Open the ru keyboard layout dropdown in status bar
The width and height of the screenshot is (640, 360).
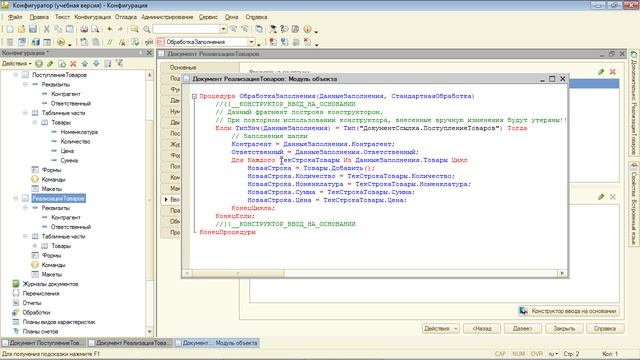coord(553,354)
